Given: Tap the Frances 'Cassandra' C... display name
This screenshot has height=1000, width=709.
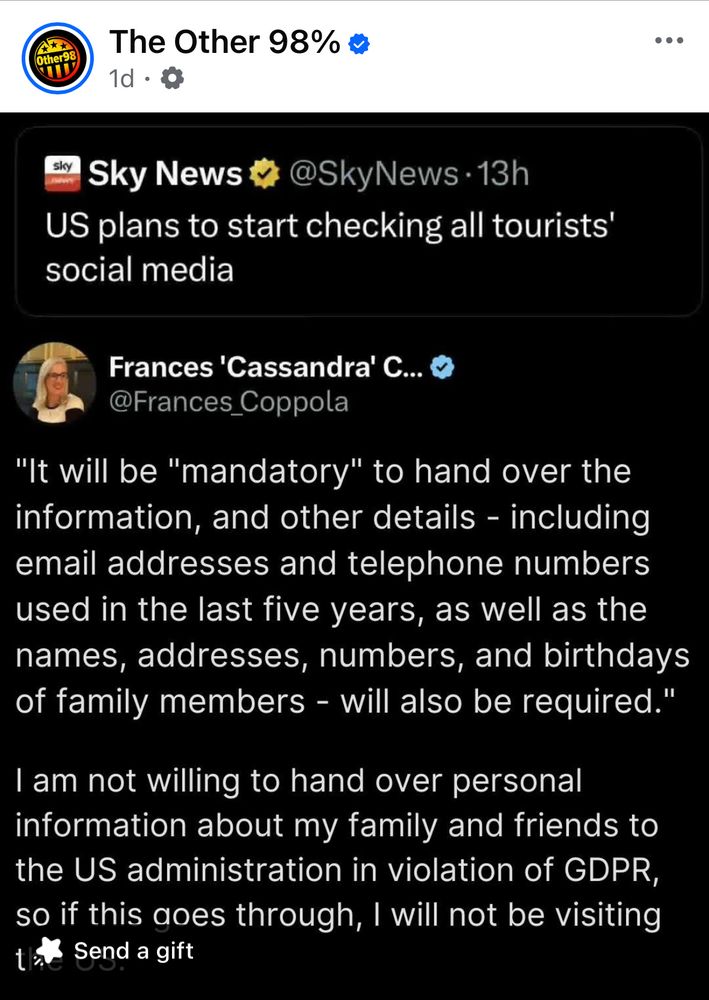Looking at the screenshot, I should (x=266, y=367).
